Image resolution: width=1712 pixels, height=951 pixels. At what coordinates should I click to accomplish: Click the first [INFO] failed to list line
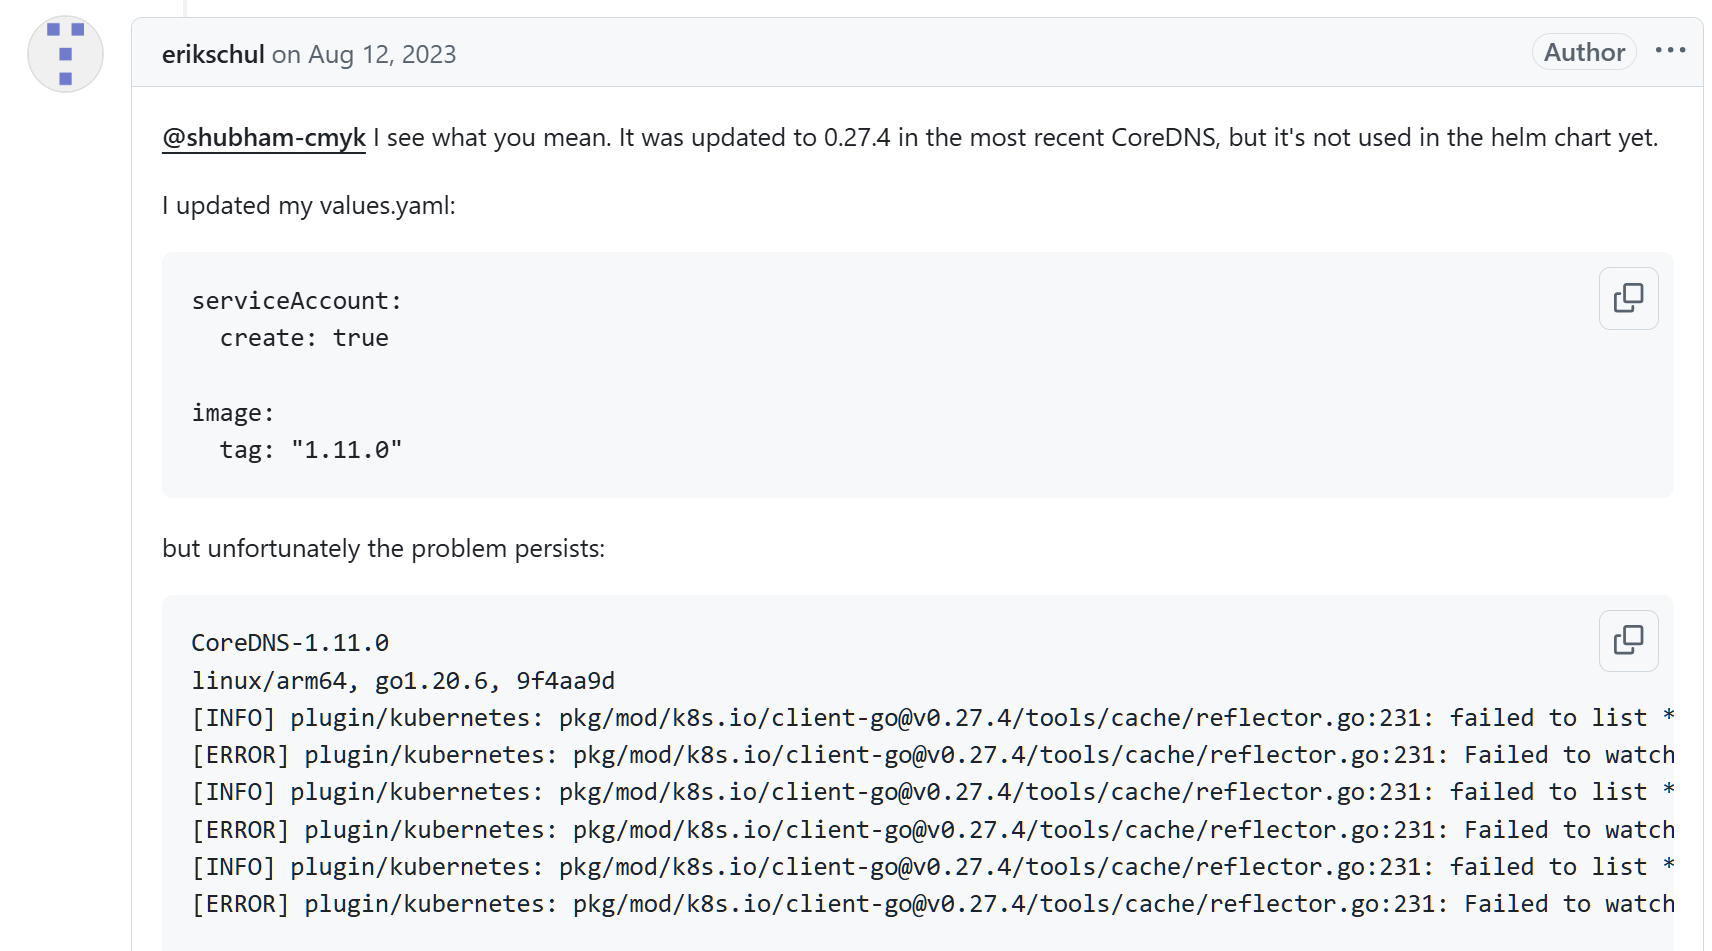(x=932, y=718)
